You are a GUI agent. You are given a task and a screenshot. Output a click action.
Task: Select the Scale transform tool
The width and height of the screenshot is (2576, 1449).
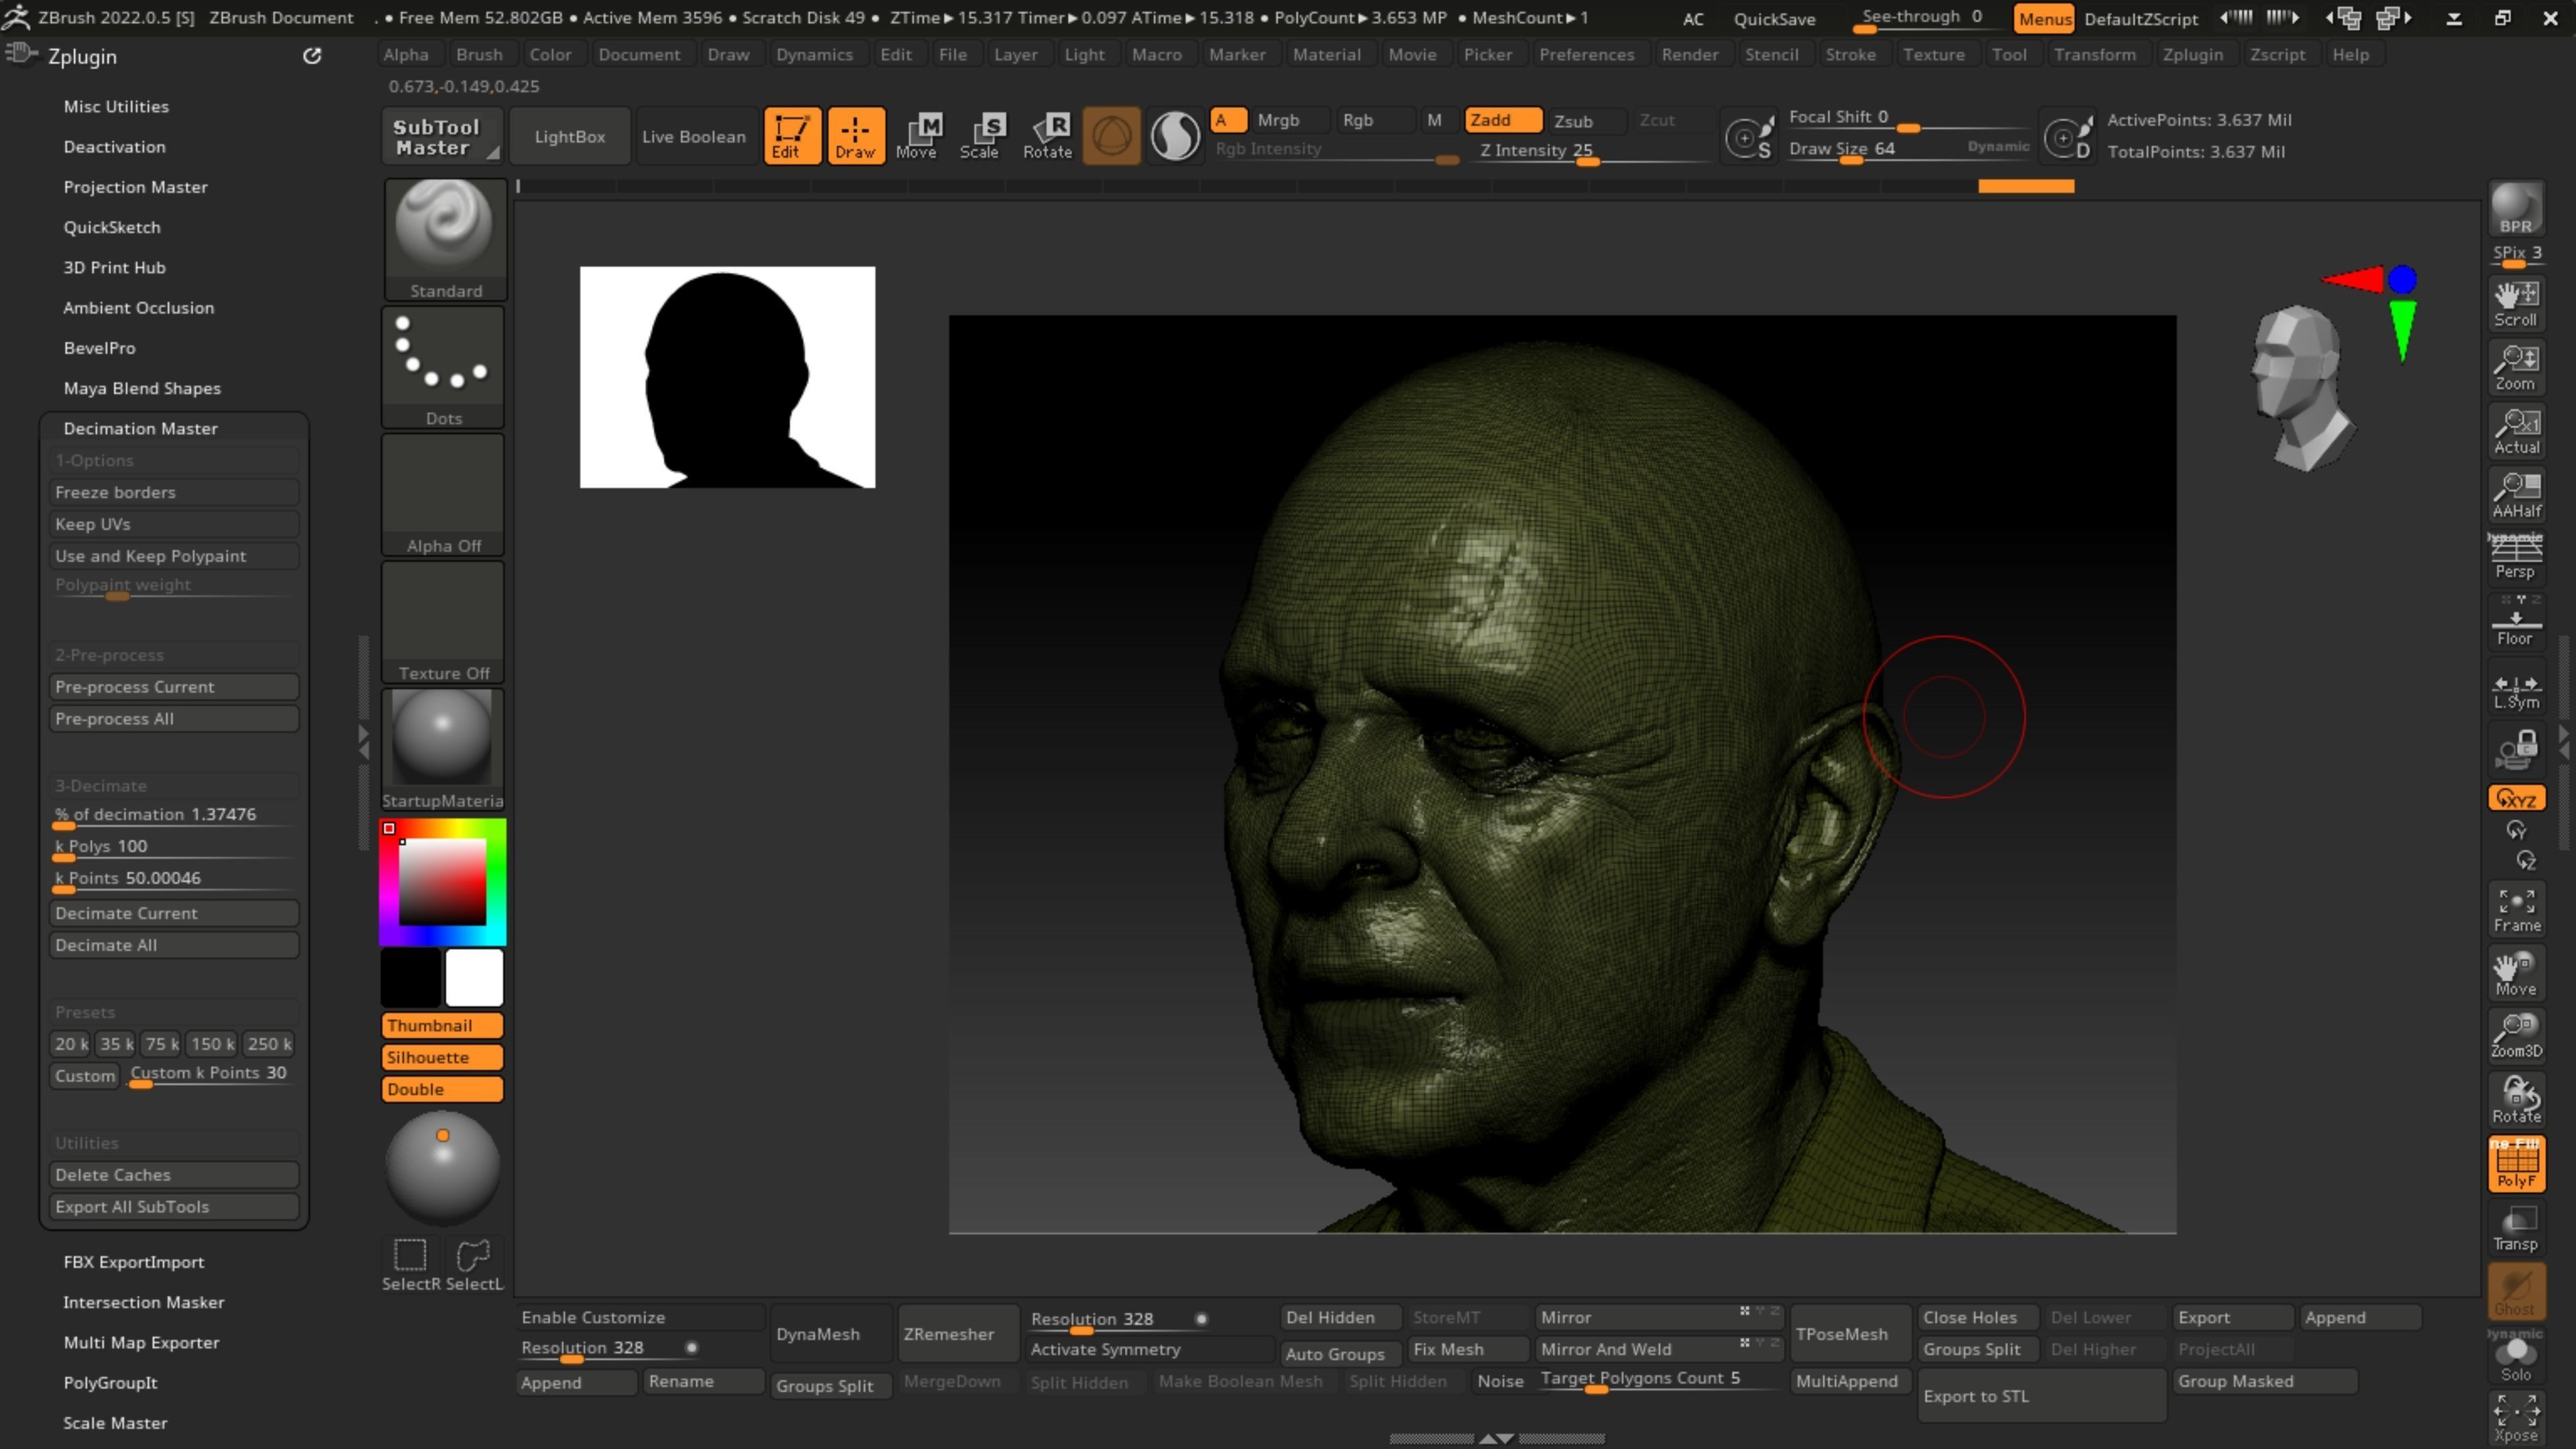(x=981, y=136)
